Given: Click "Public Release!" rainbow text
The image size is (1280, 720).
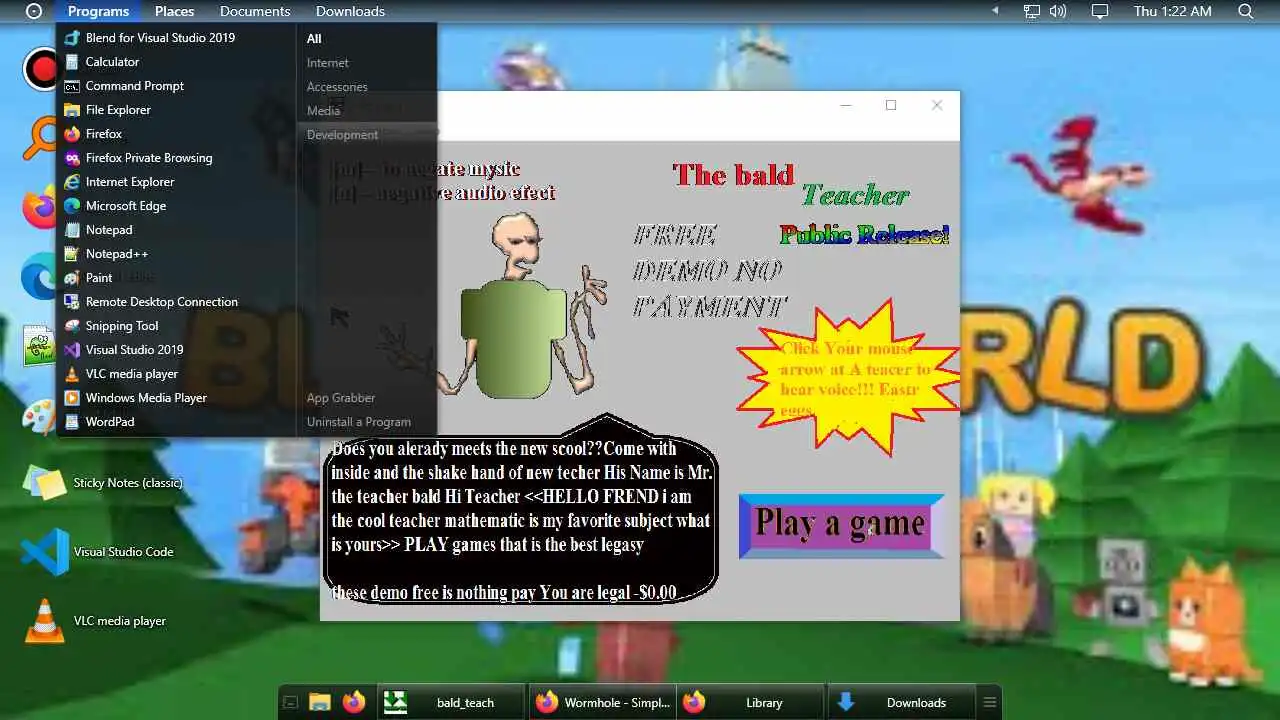Looking at the screenshot, I should tap(864, 235).
